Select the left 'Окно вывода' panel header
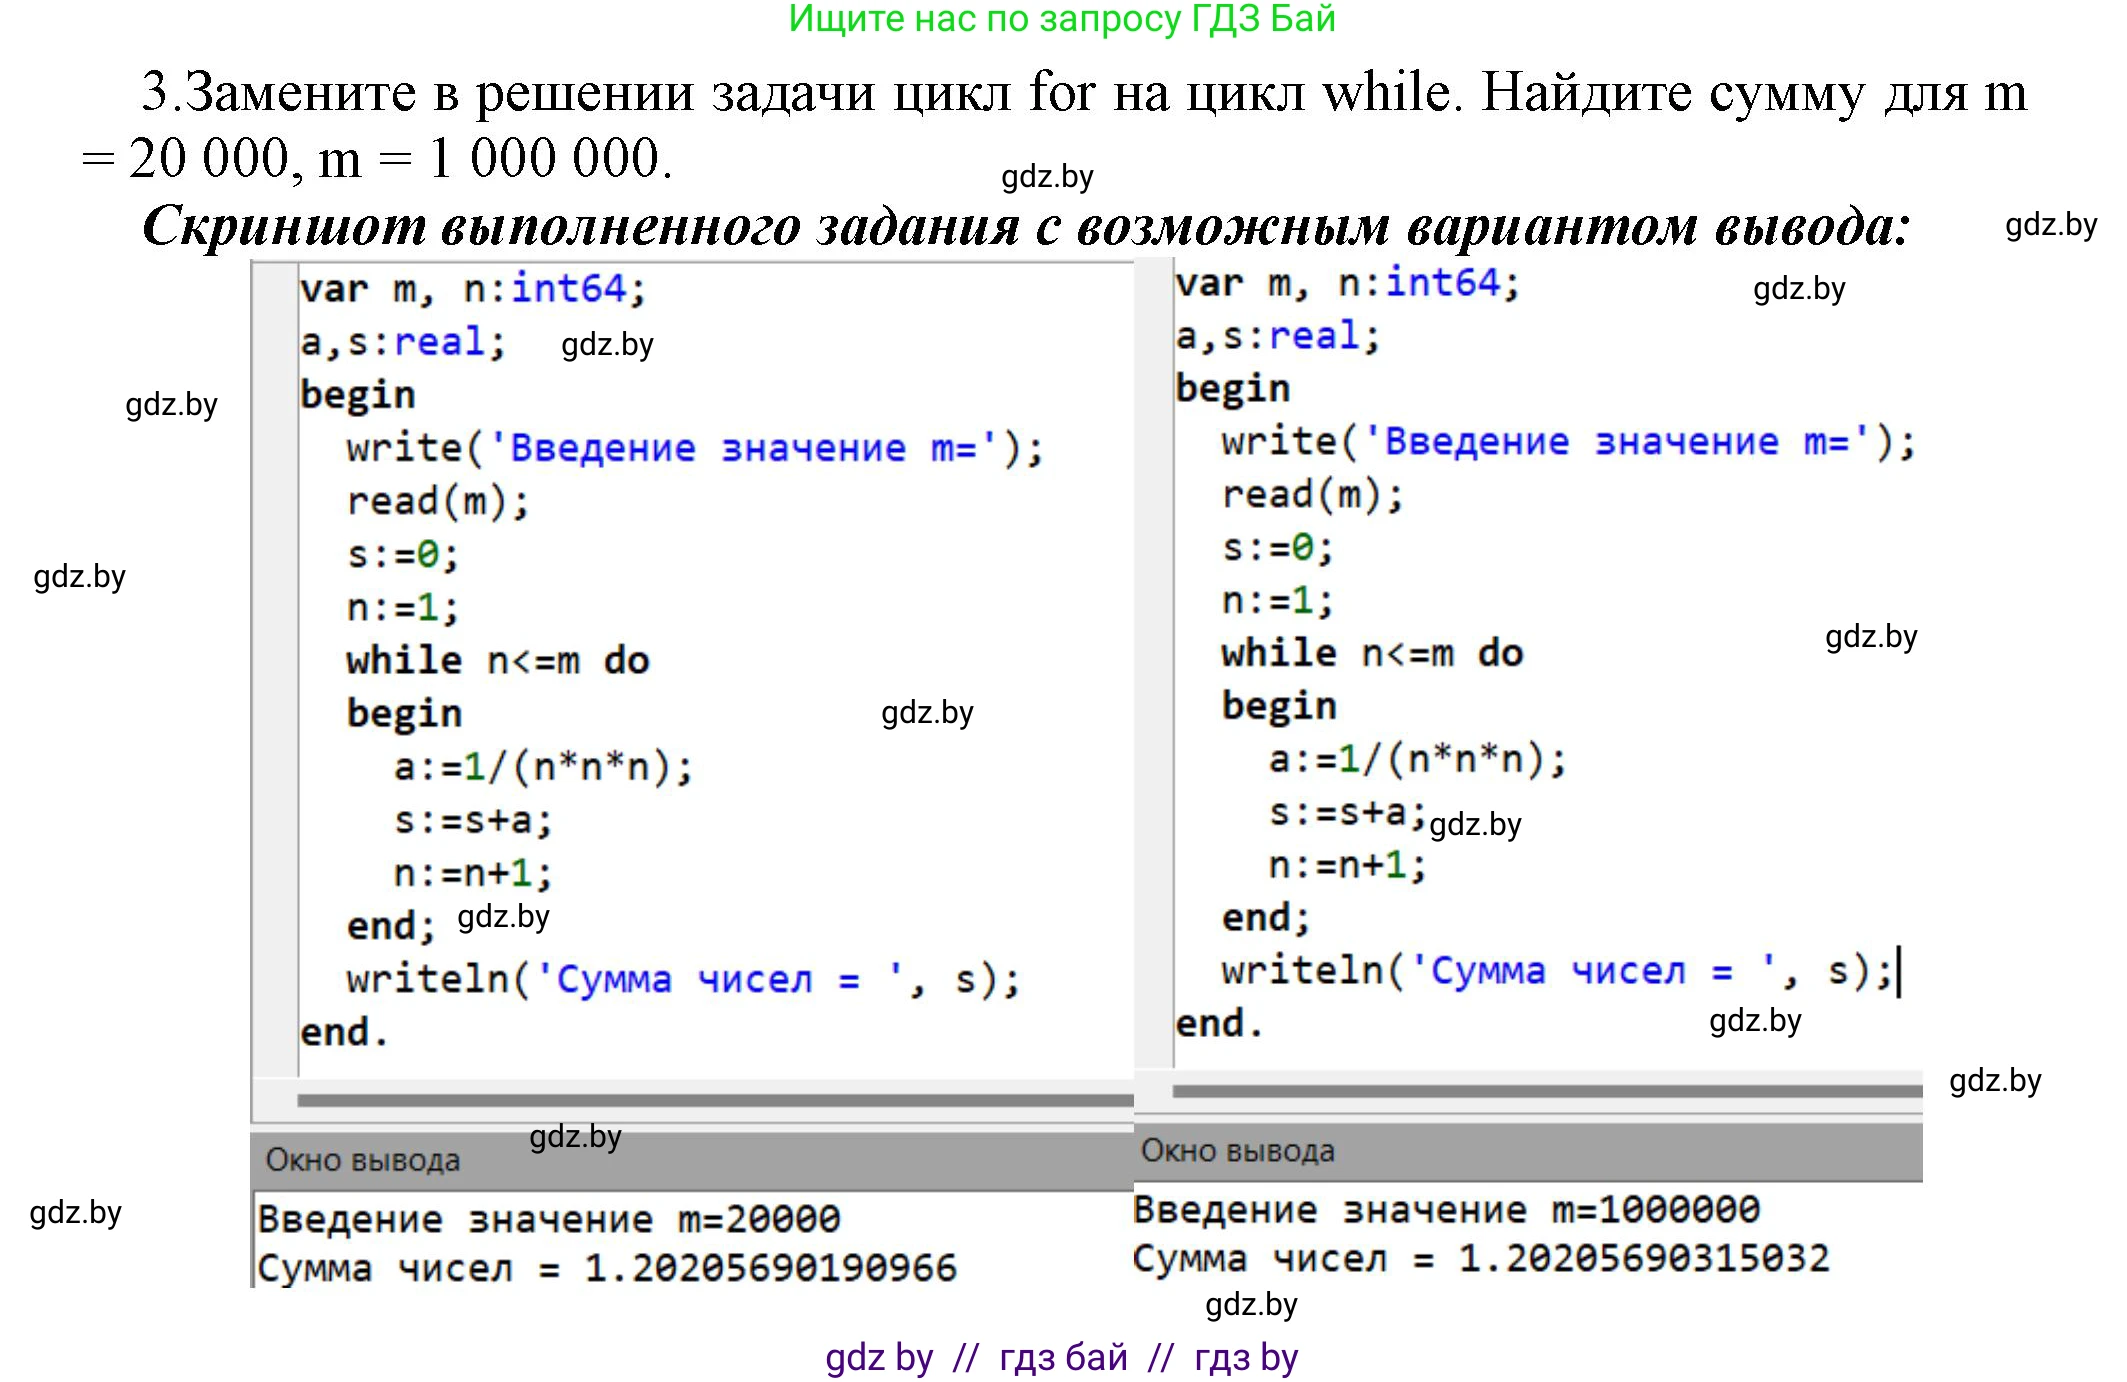The image size is (2127, 1382). 362,1160
